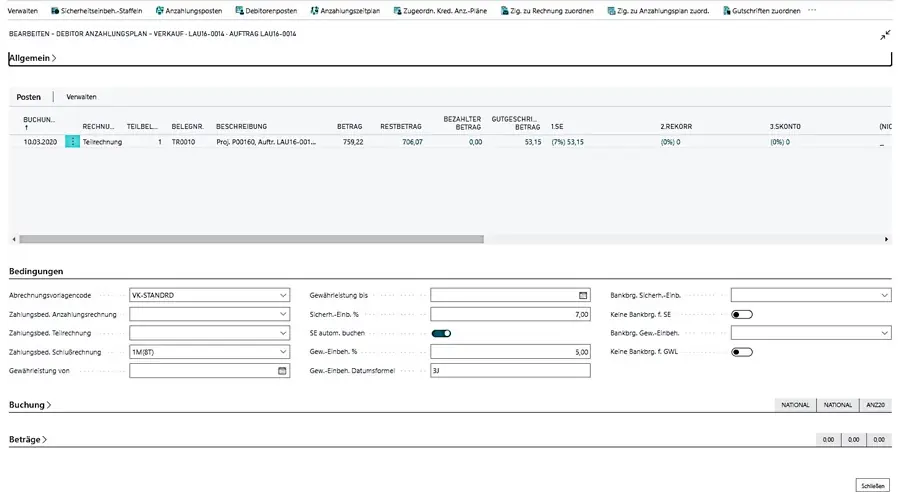Viewport: 900px width, 502px height.
Task: Select the Posten tab
Action: [29, 97]
